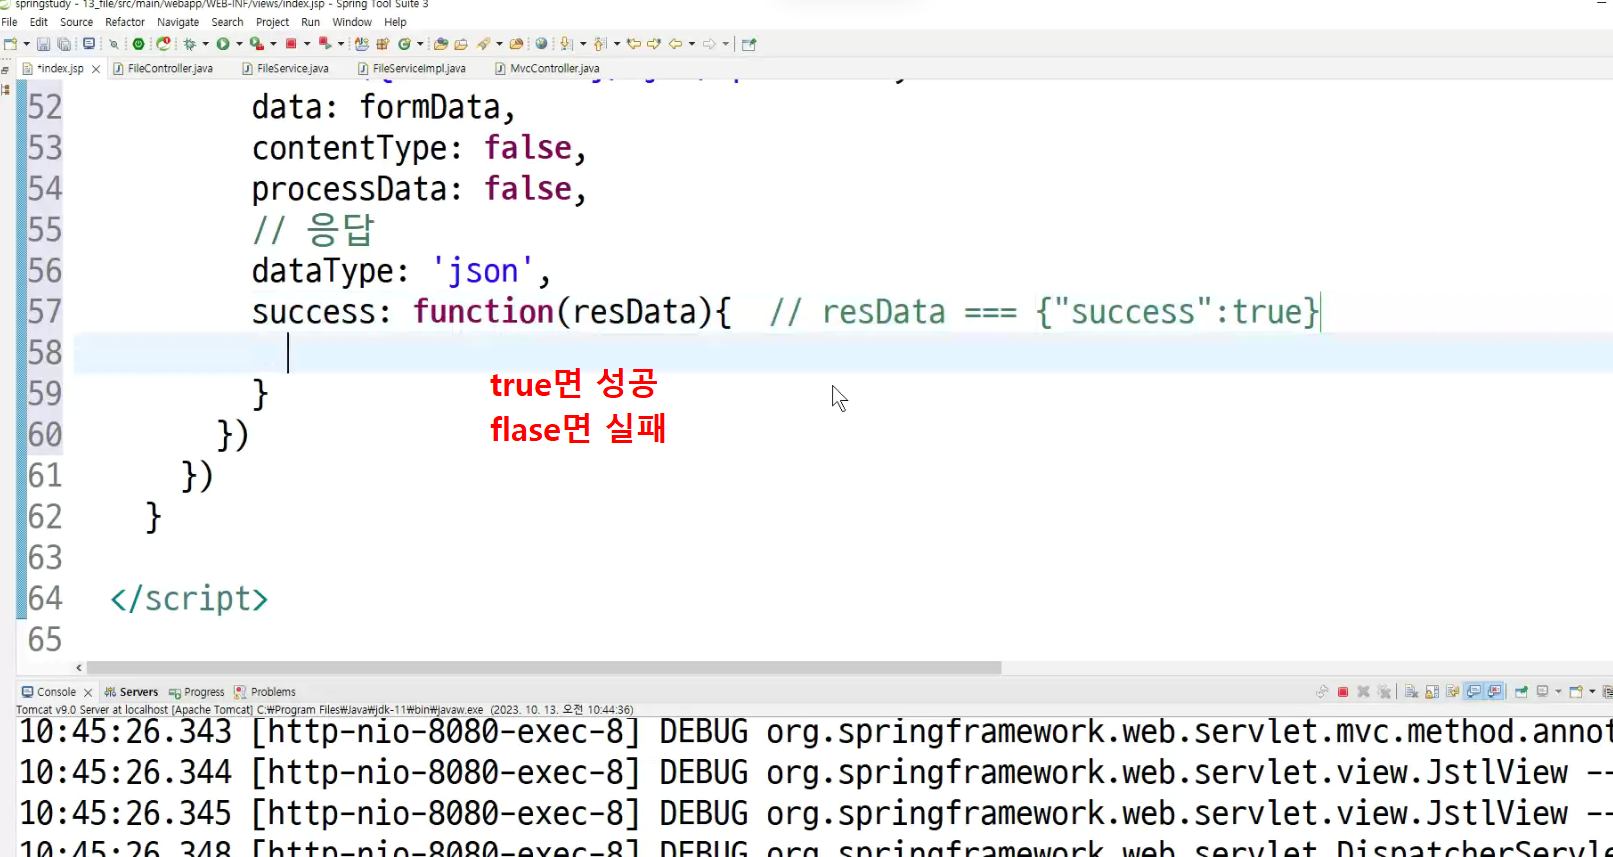Image resolution: width=1613 pixels, height=857 pixels.
Task: Open the Window menu
Action: (x=352, y=22)
